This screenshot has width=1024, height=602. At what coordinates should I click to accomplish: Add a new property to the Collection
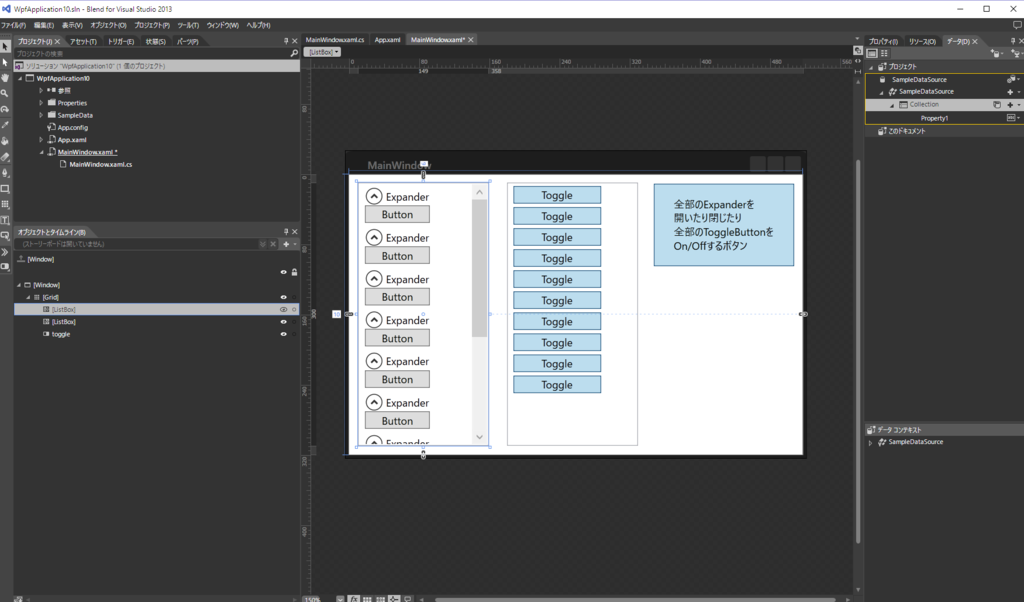tap(1010, 104)
